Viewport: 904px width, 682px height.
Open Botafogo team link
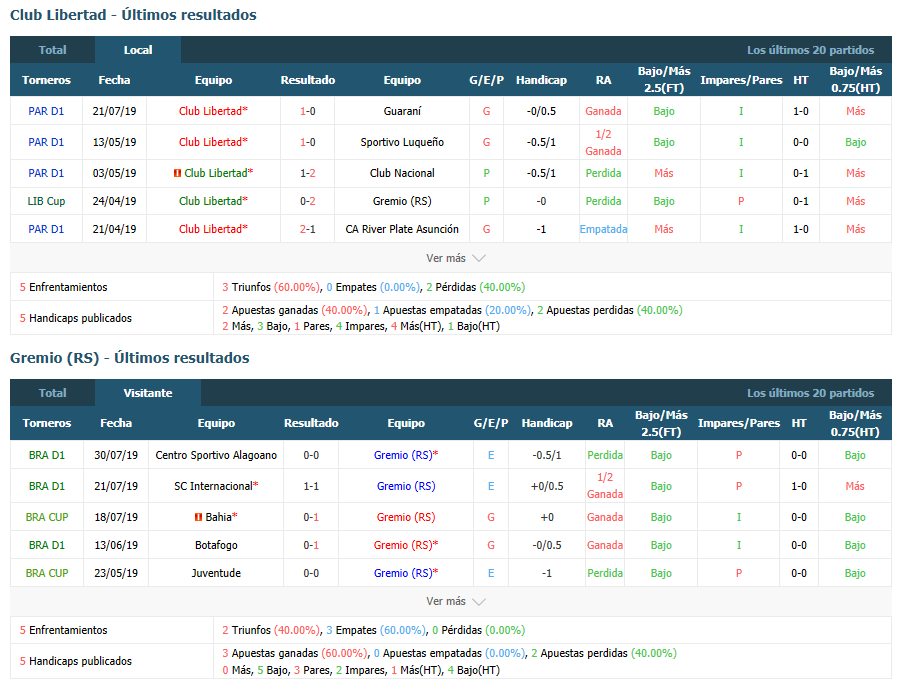click(216, 545)
